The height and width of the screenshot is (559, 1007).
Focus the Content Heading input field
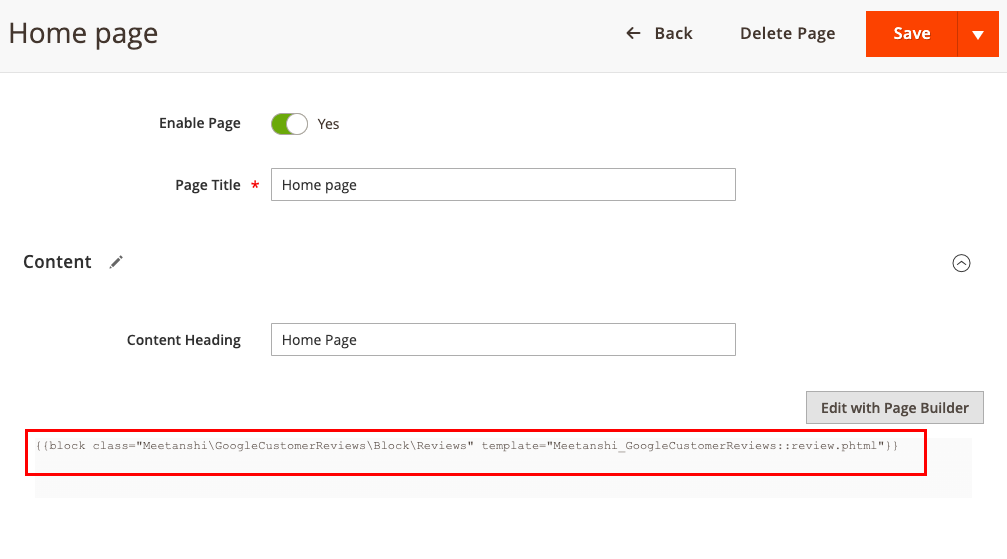(x=503, y=339)
